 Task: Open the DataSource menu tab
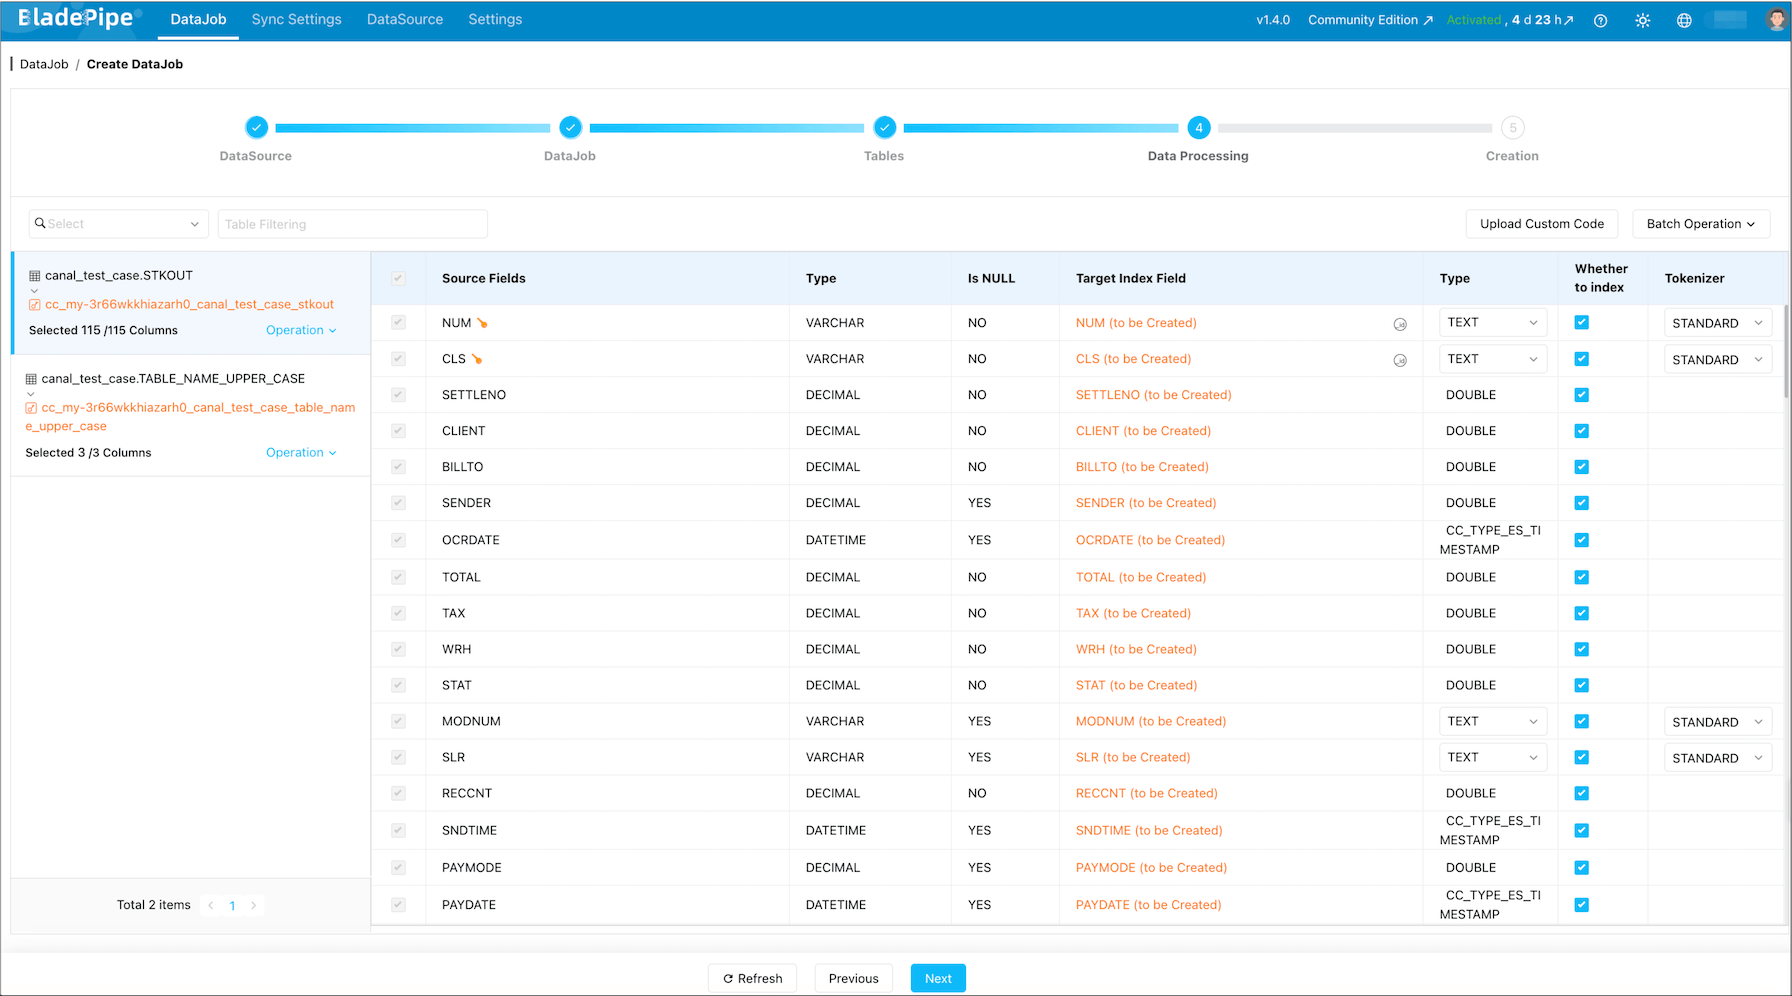[404, 20]
